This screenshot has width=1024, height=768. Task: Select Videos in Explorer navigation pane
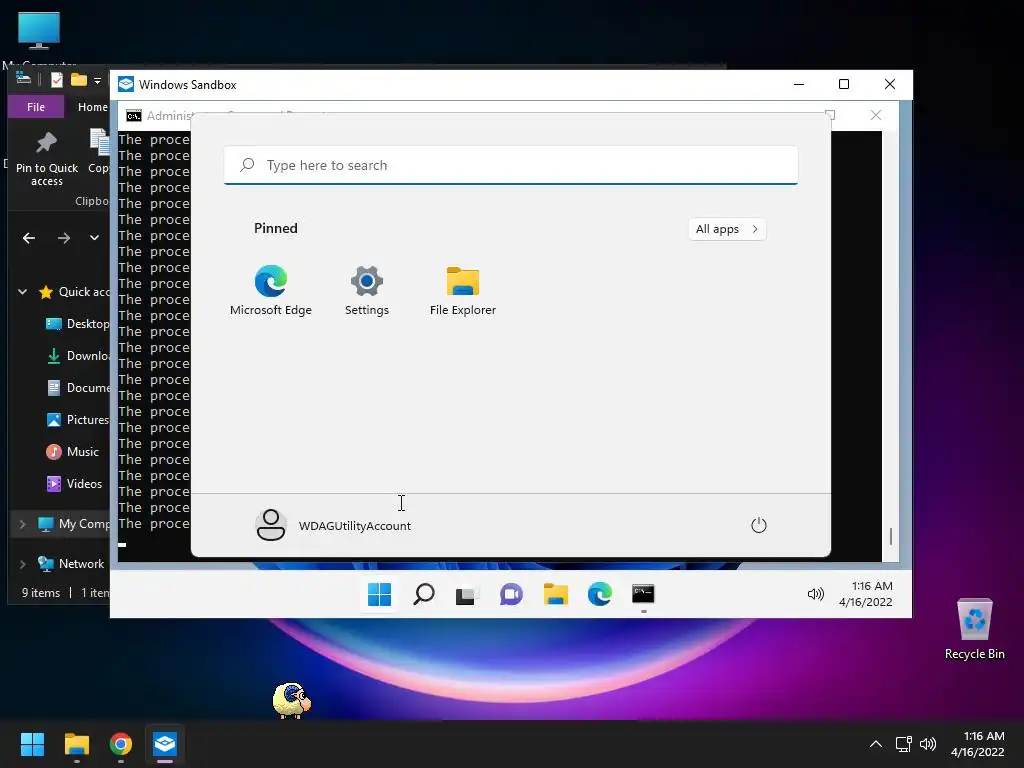click(x=74, y=484)
